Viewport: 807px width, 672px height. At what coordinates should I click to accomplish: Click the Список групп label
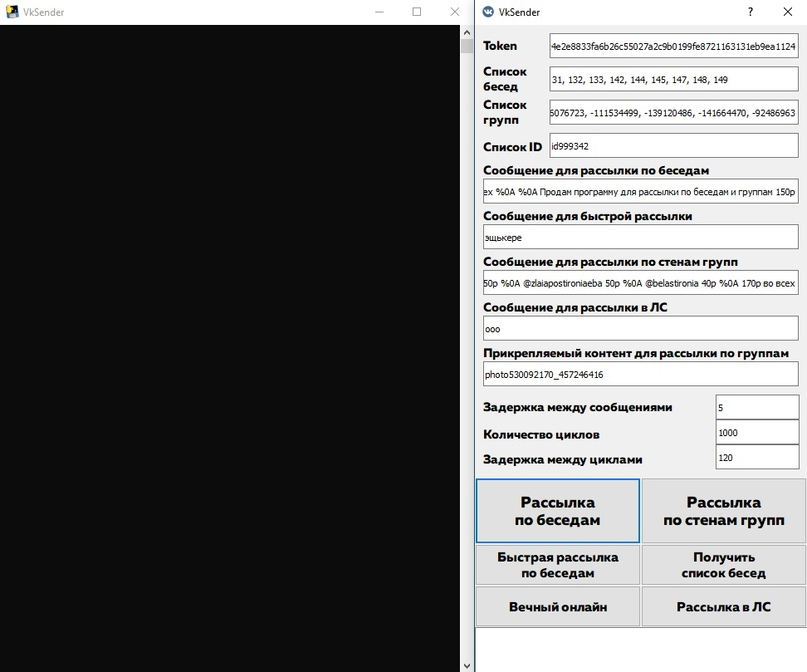tap(504, 112)
